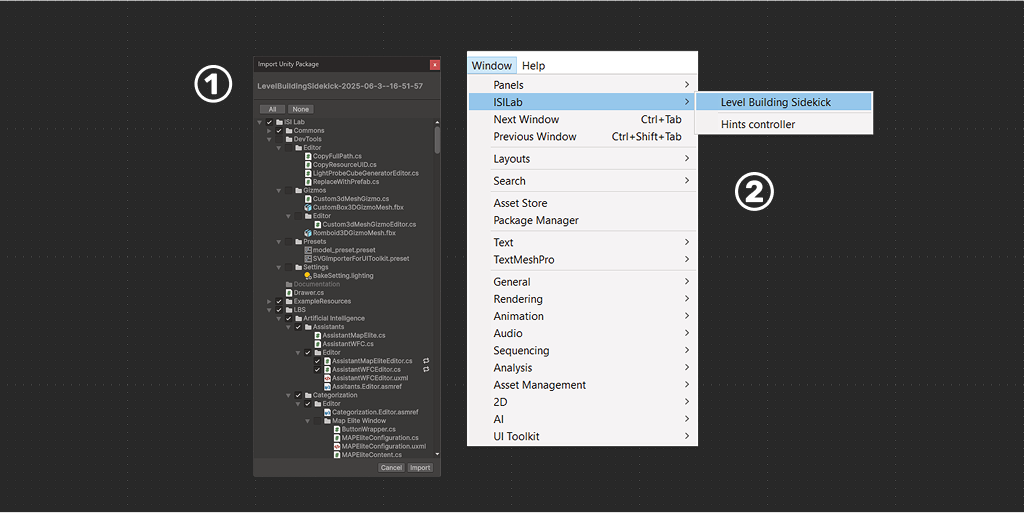Click the model_preset.preset file icon
1024x513 pixels.
coord(308,250)
